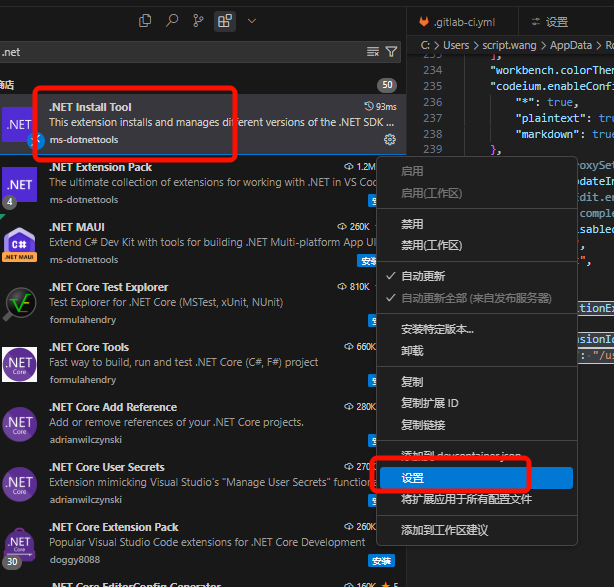Screen dimensions: 614x587
Task: Switch to the .gitlab-ci.yml editor tab
Action: pos(462,22)
